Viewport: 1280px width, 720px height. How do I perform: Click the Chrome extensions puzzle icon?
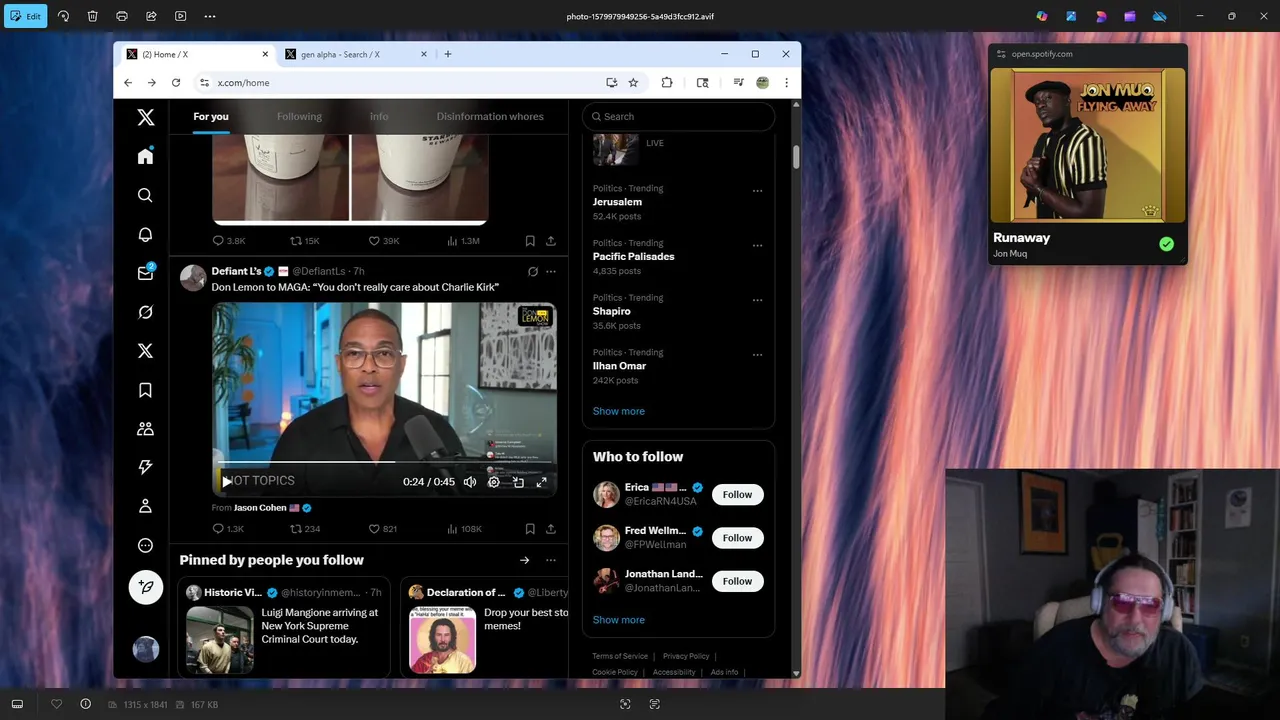(667, 83)
